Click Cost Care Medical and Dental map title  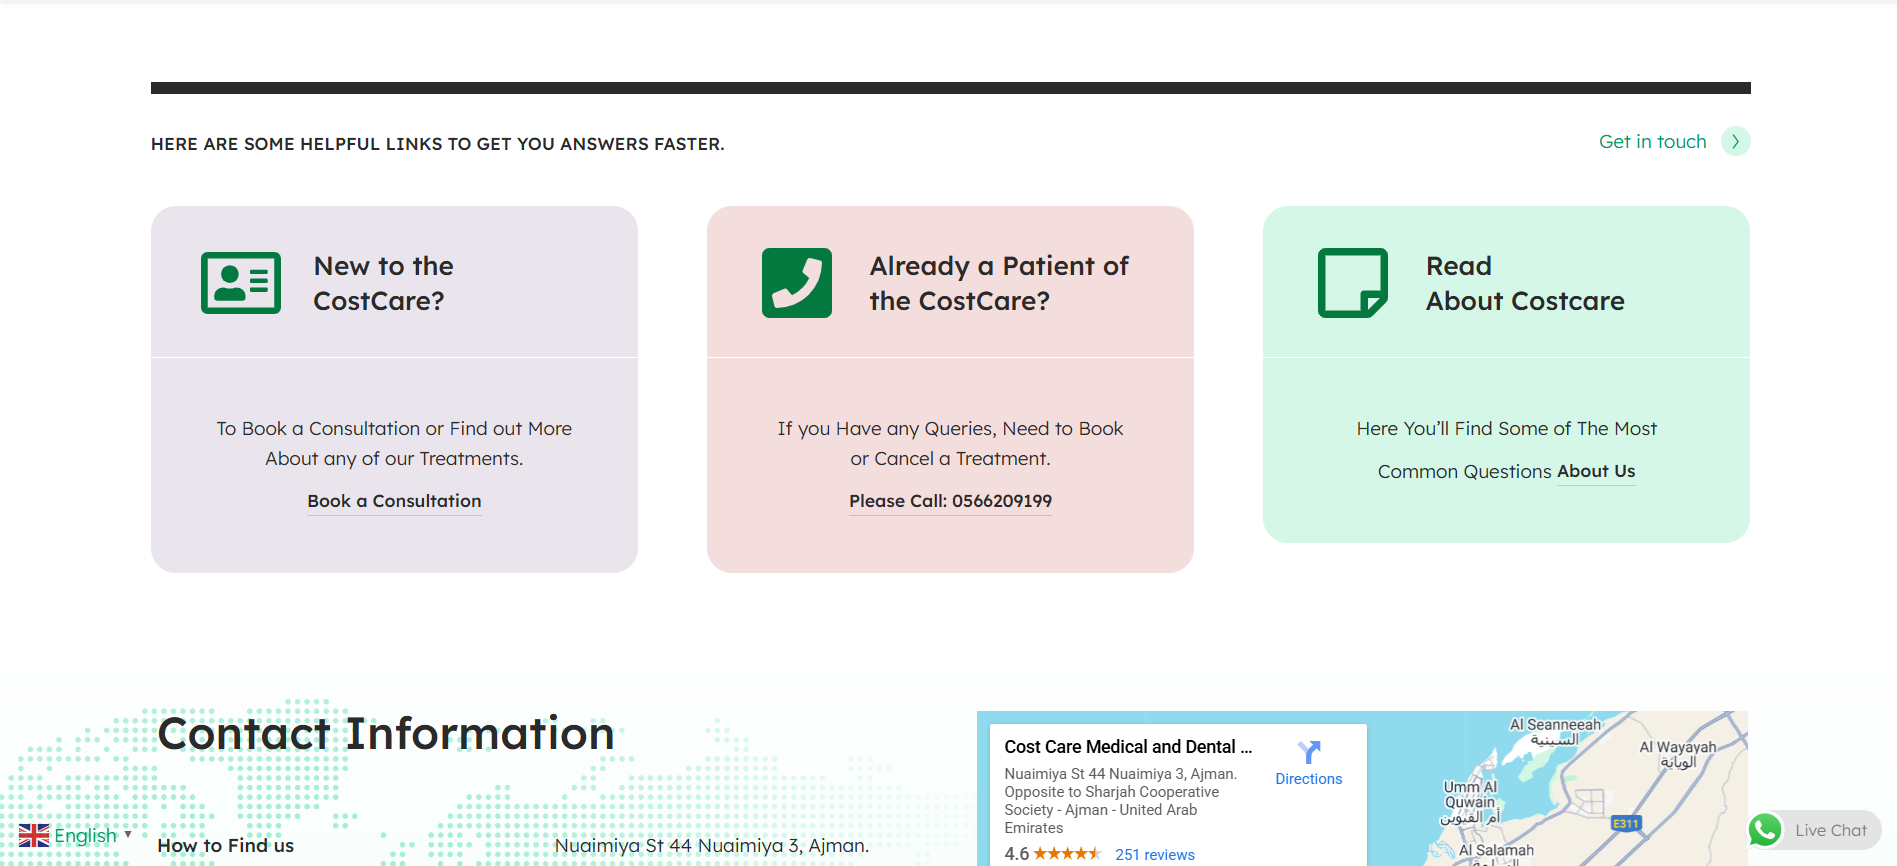pos(1128,747)
